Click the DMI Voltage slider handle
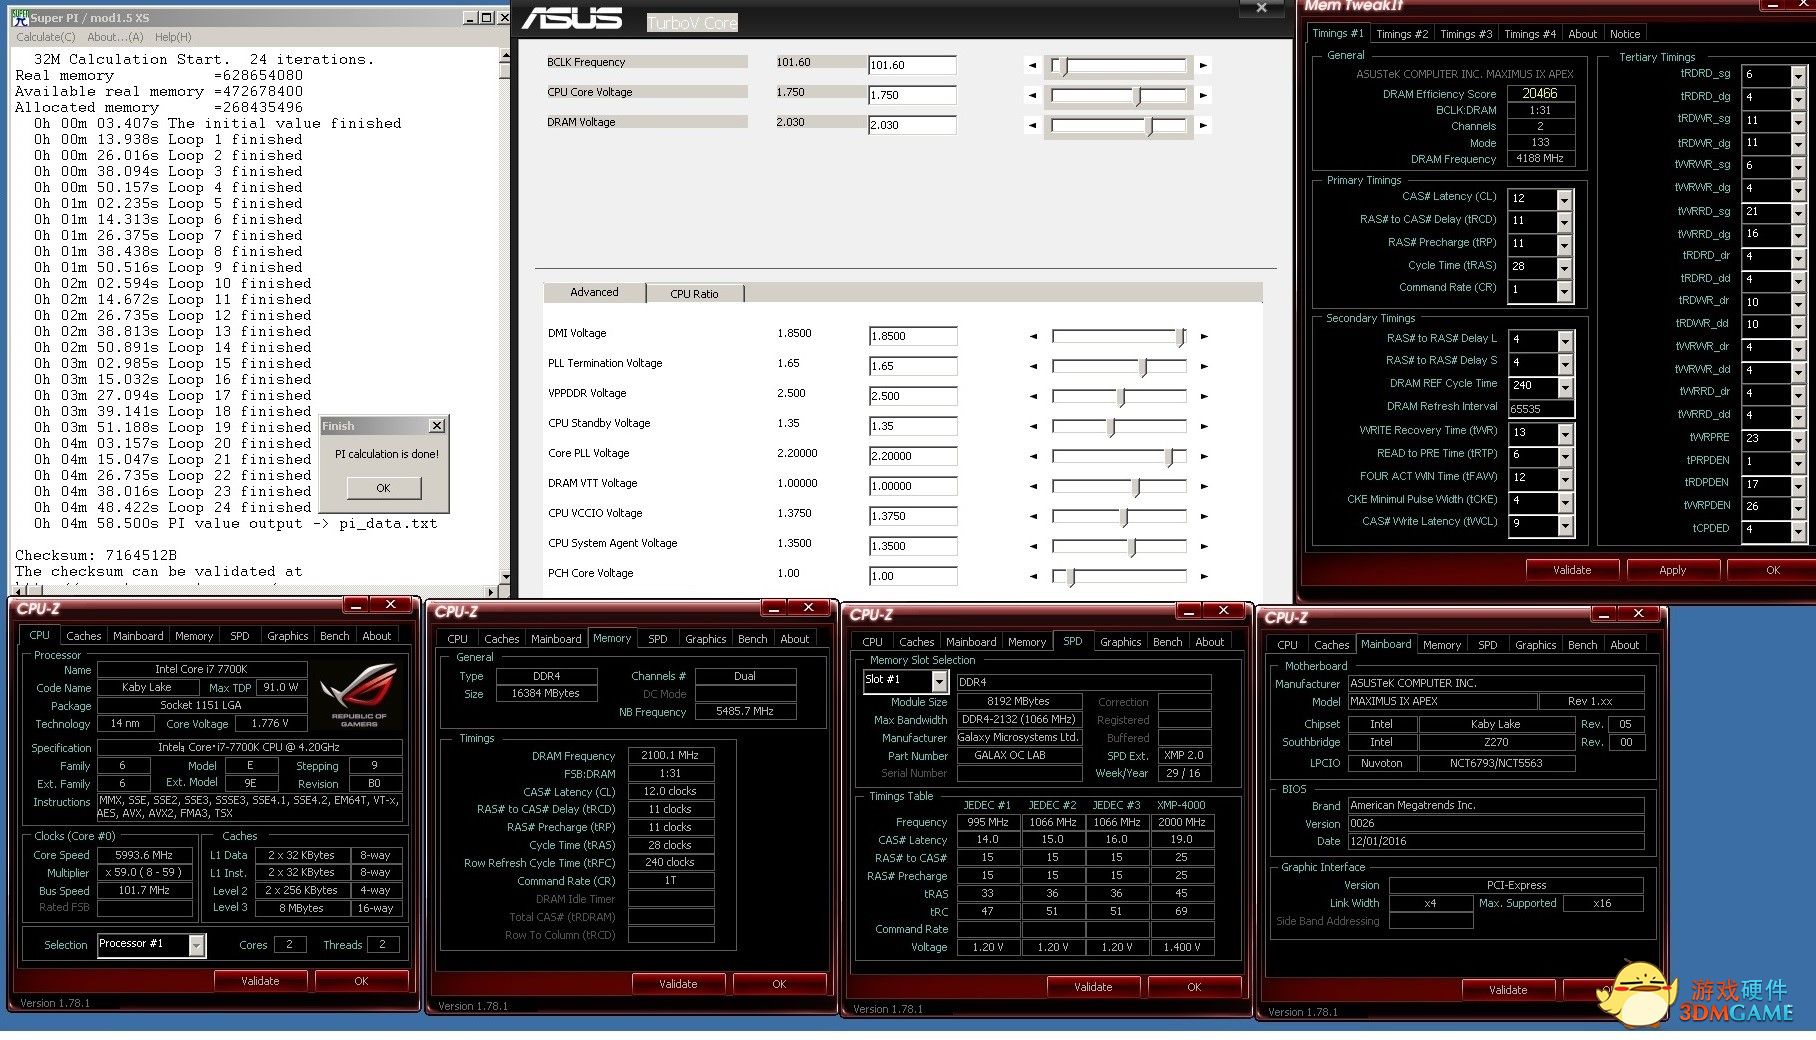Viewport: 1816px width, 1040px height. [1181, 337]
